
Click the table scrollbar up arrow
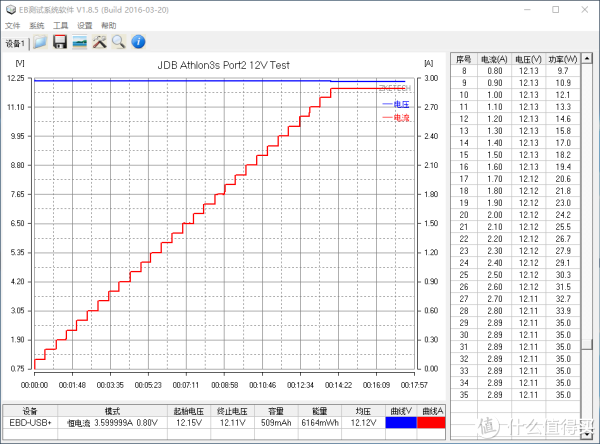(587, 58)
